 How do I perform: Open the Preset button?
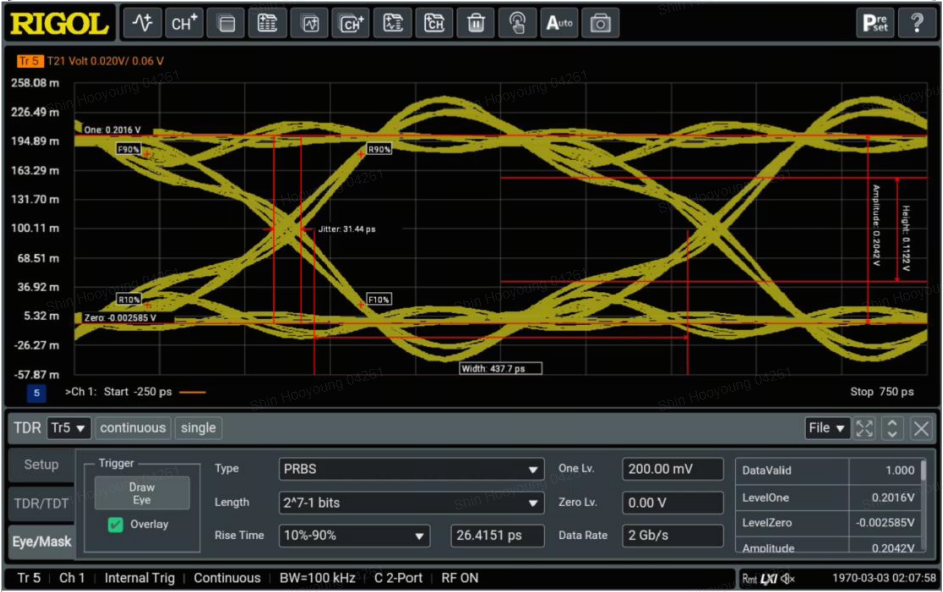tap(875, 23)
